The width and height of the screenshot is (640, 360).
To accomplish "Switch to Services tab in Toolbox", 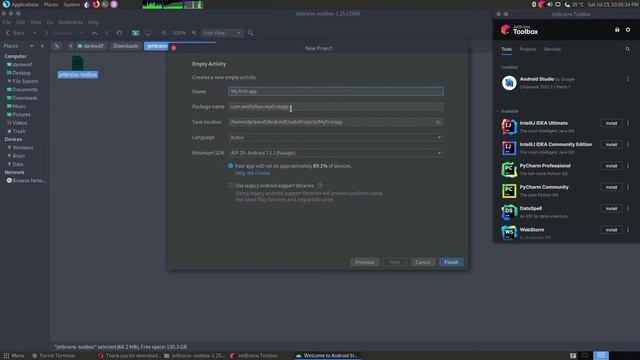I will [x=552, y=49].
